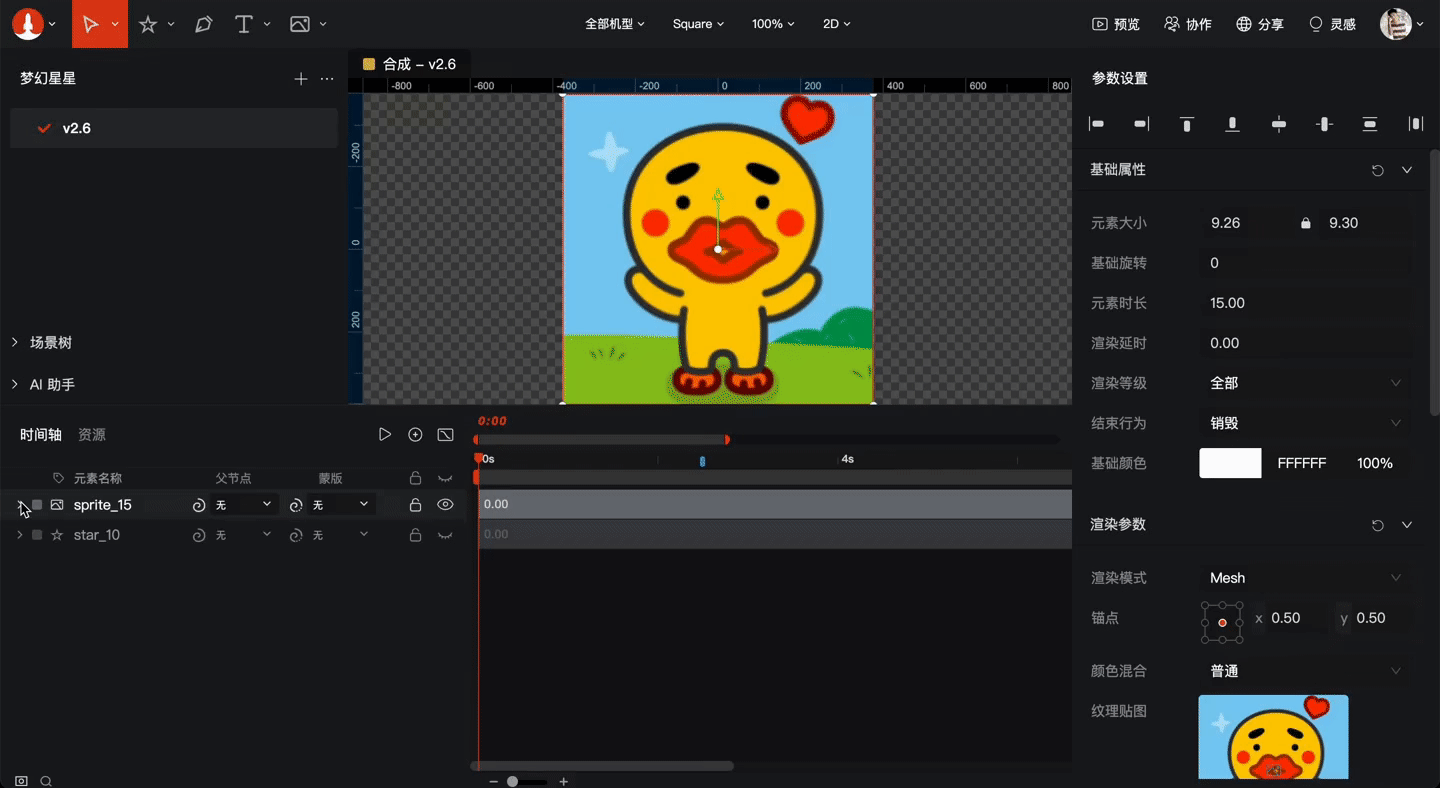This screenshot has width=1440, height=788.
Task: Lock the sprite_15 layer
Action: pos(415,505)
